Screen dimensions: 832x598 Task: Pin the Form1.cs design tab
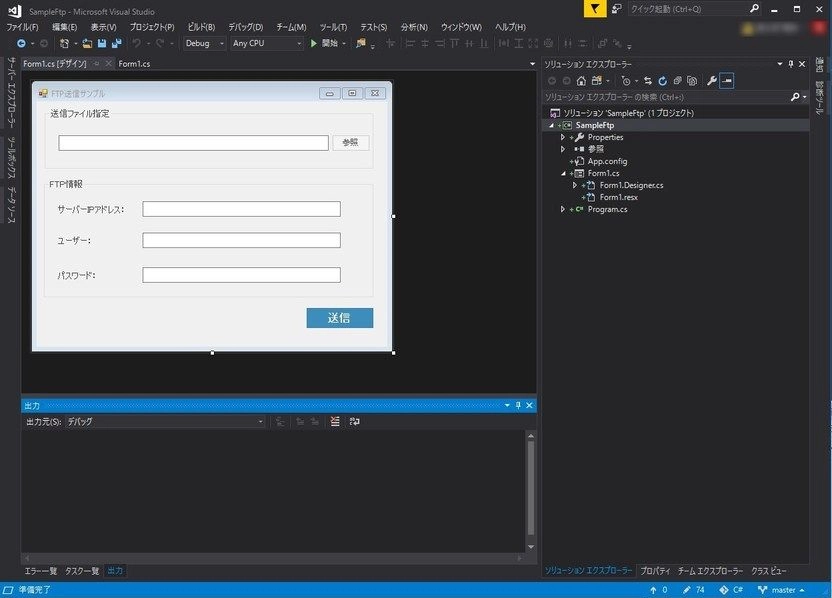96,64
